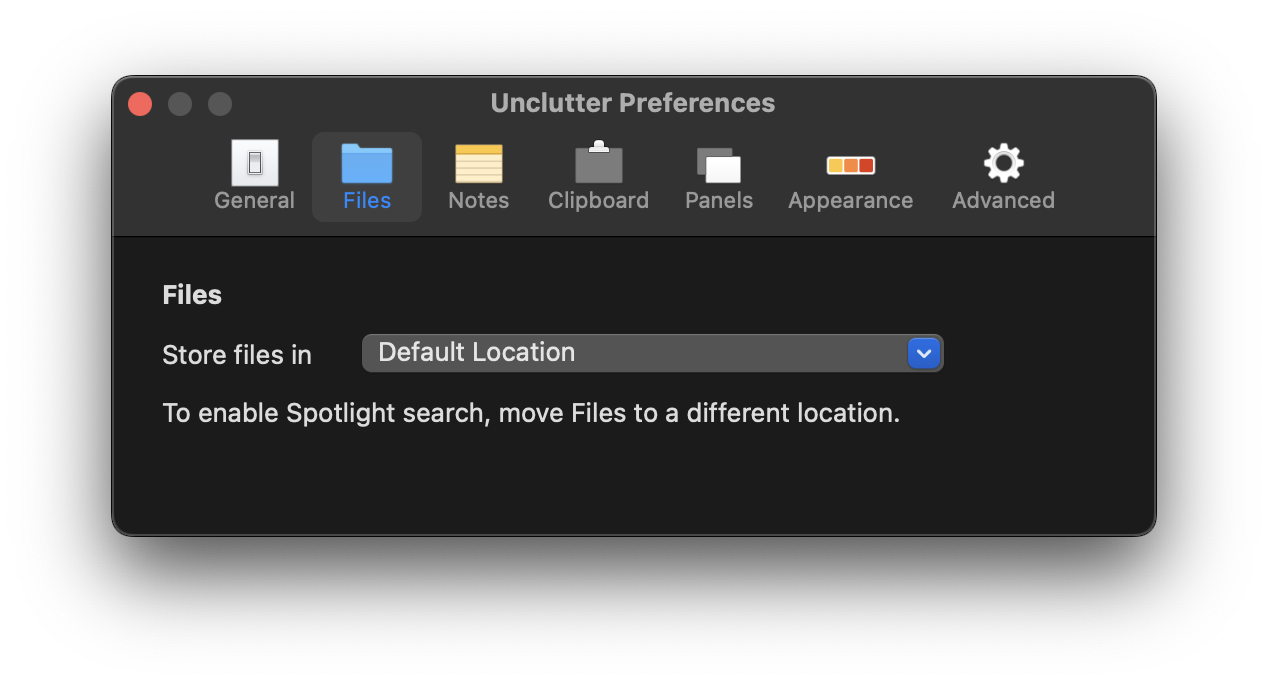The width and height of the screenshot is (1268, 684).
Task: Switch to the Notes preferences pane
Action: click(478, 177)
